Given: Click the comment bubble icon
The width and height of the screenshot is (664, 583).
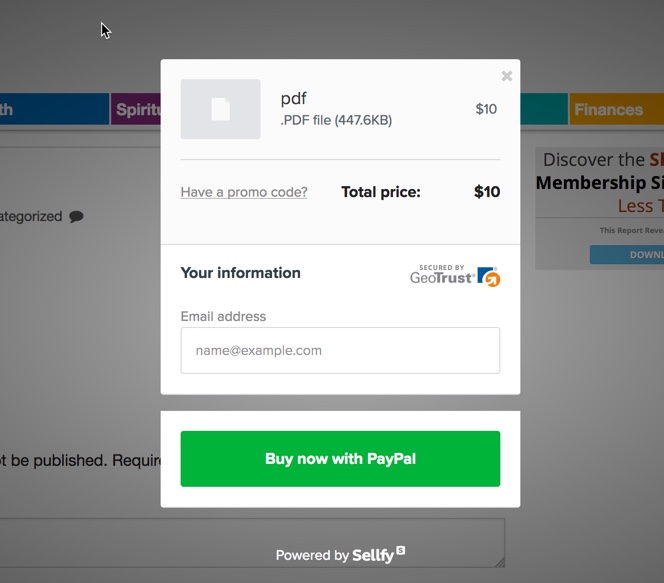Looking at the screenshot, I should (76, 217).
